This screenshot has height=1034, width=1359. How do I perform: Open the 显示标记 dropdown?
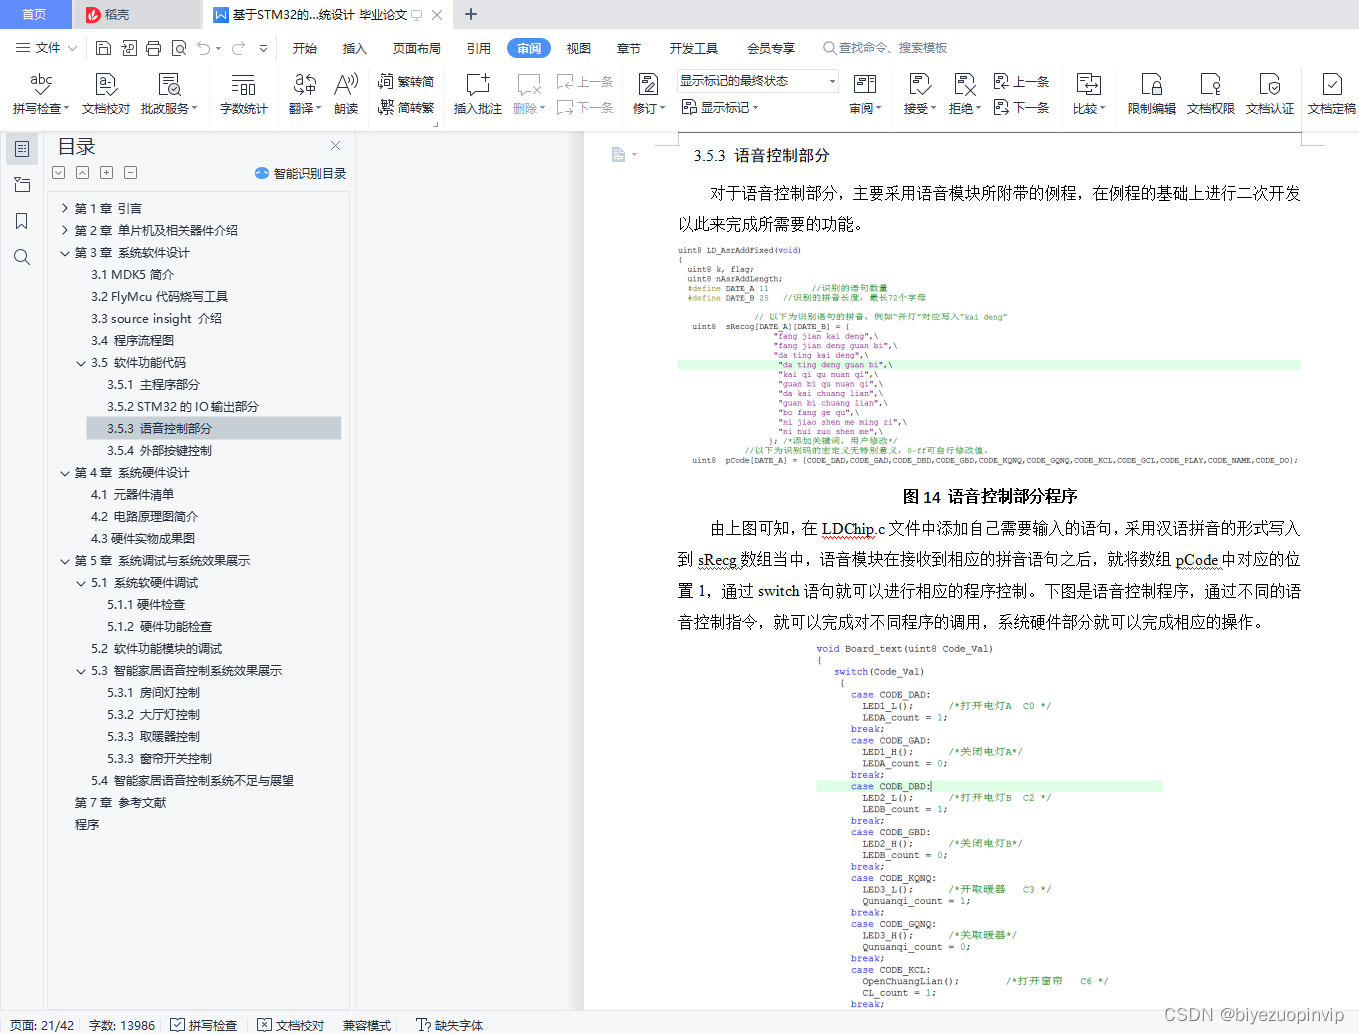(x=720, y=107)
